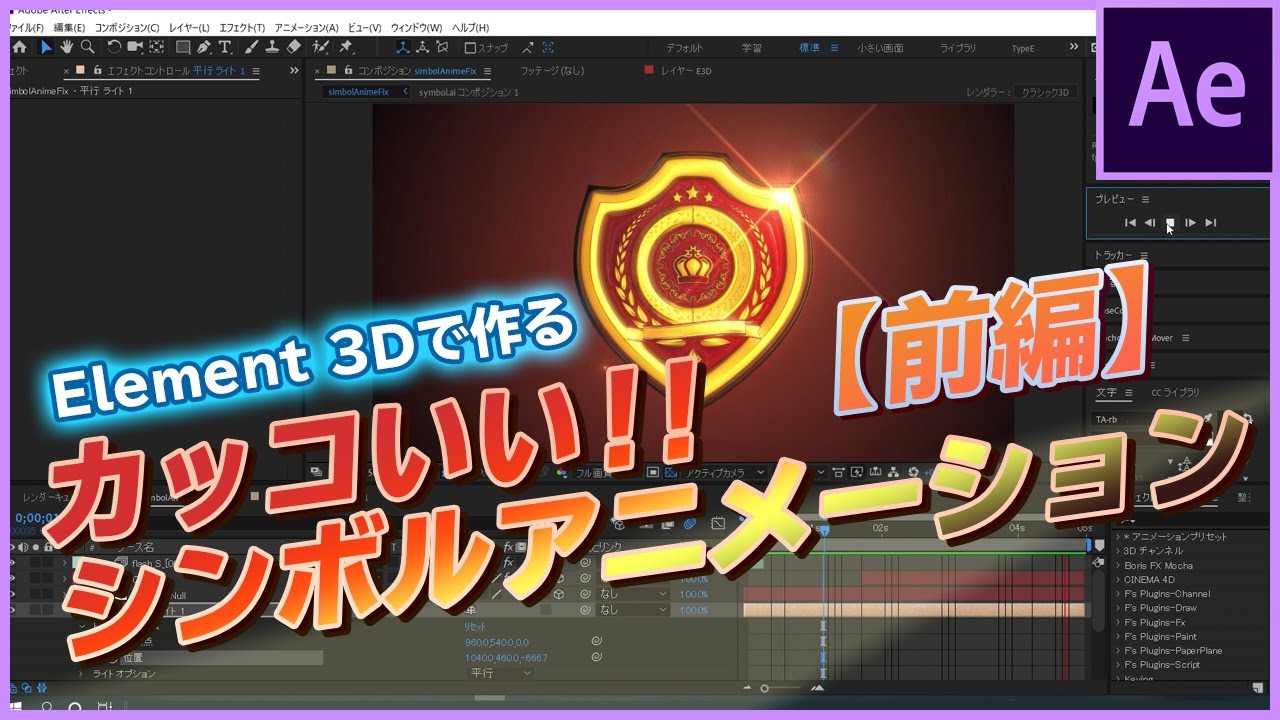Select the Pan Behind anchor point tool
The width and height of the screenshot is (1280, 720).
pos(157,47)
